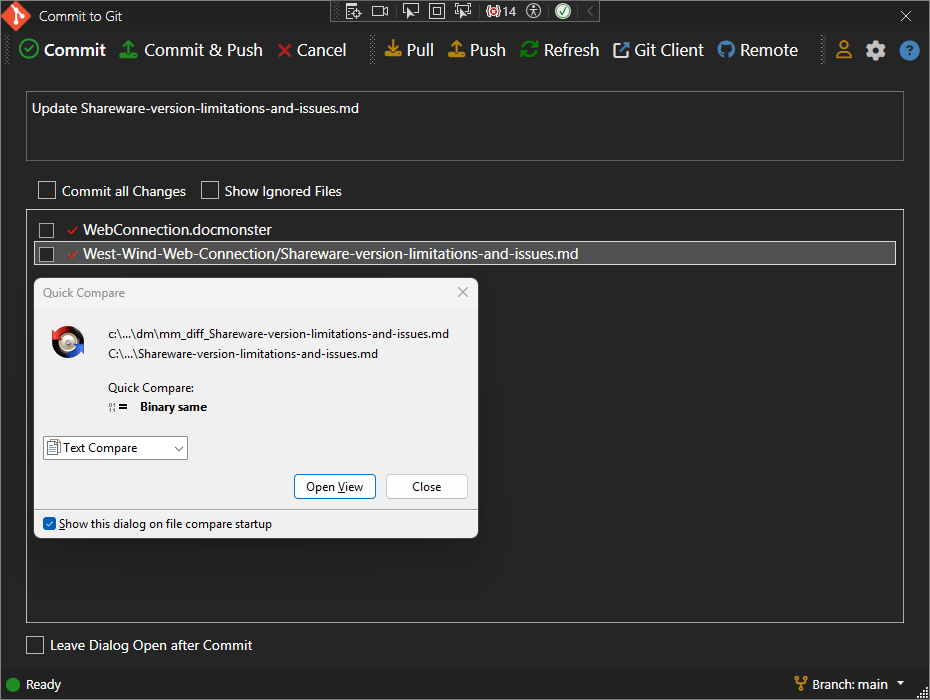Image resolution: width=930 pixels, height=700 pixels.
Task: Expand the Text Compare dropdown
Action: tap(115, 448)
